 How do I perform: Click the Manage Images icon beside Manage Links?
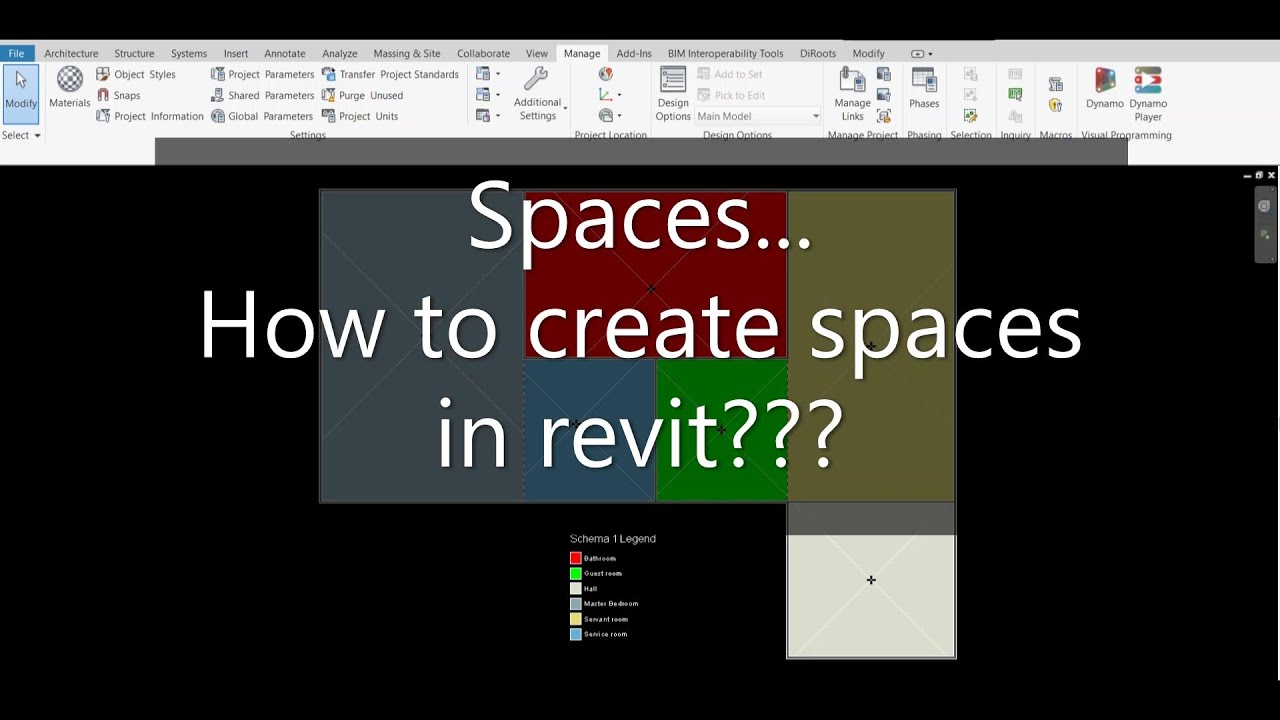tap(884, 74)
